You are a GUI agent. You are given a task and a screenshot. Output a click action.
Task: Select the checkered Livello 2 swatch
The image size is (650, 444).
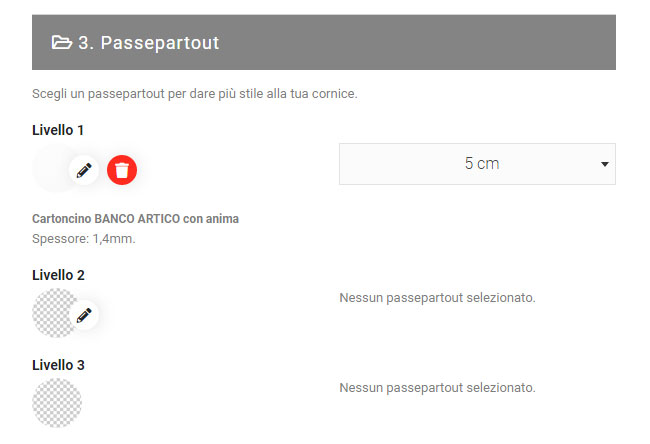point(52,312)
